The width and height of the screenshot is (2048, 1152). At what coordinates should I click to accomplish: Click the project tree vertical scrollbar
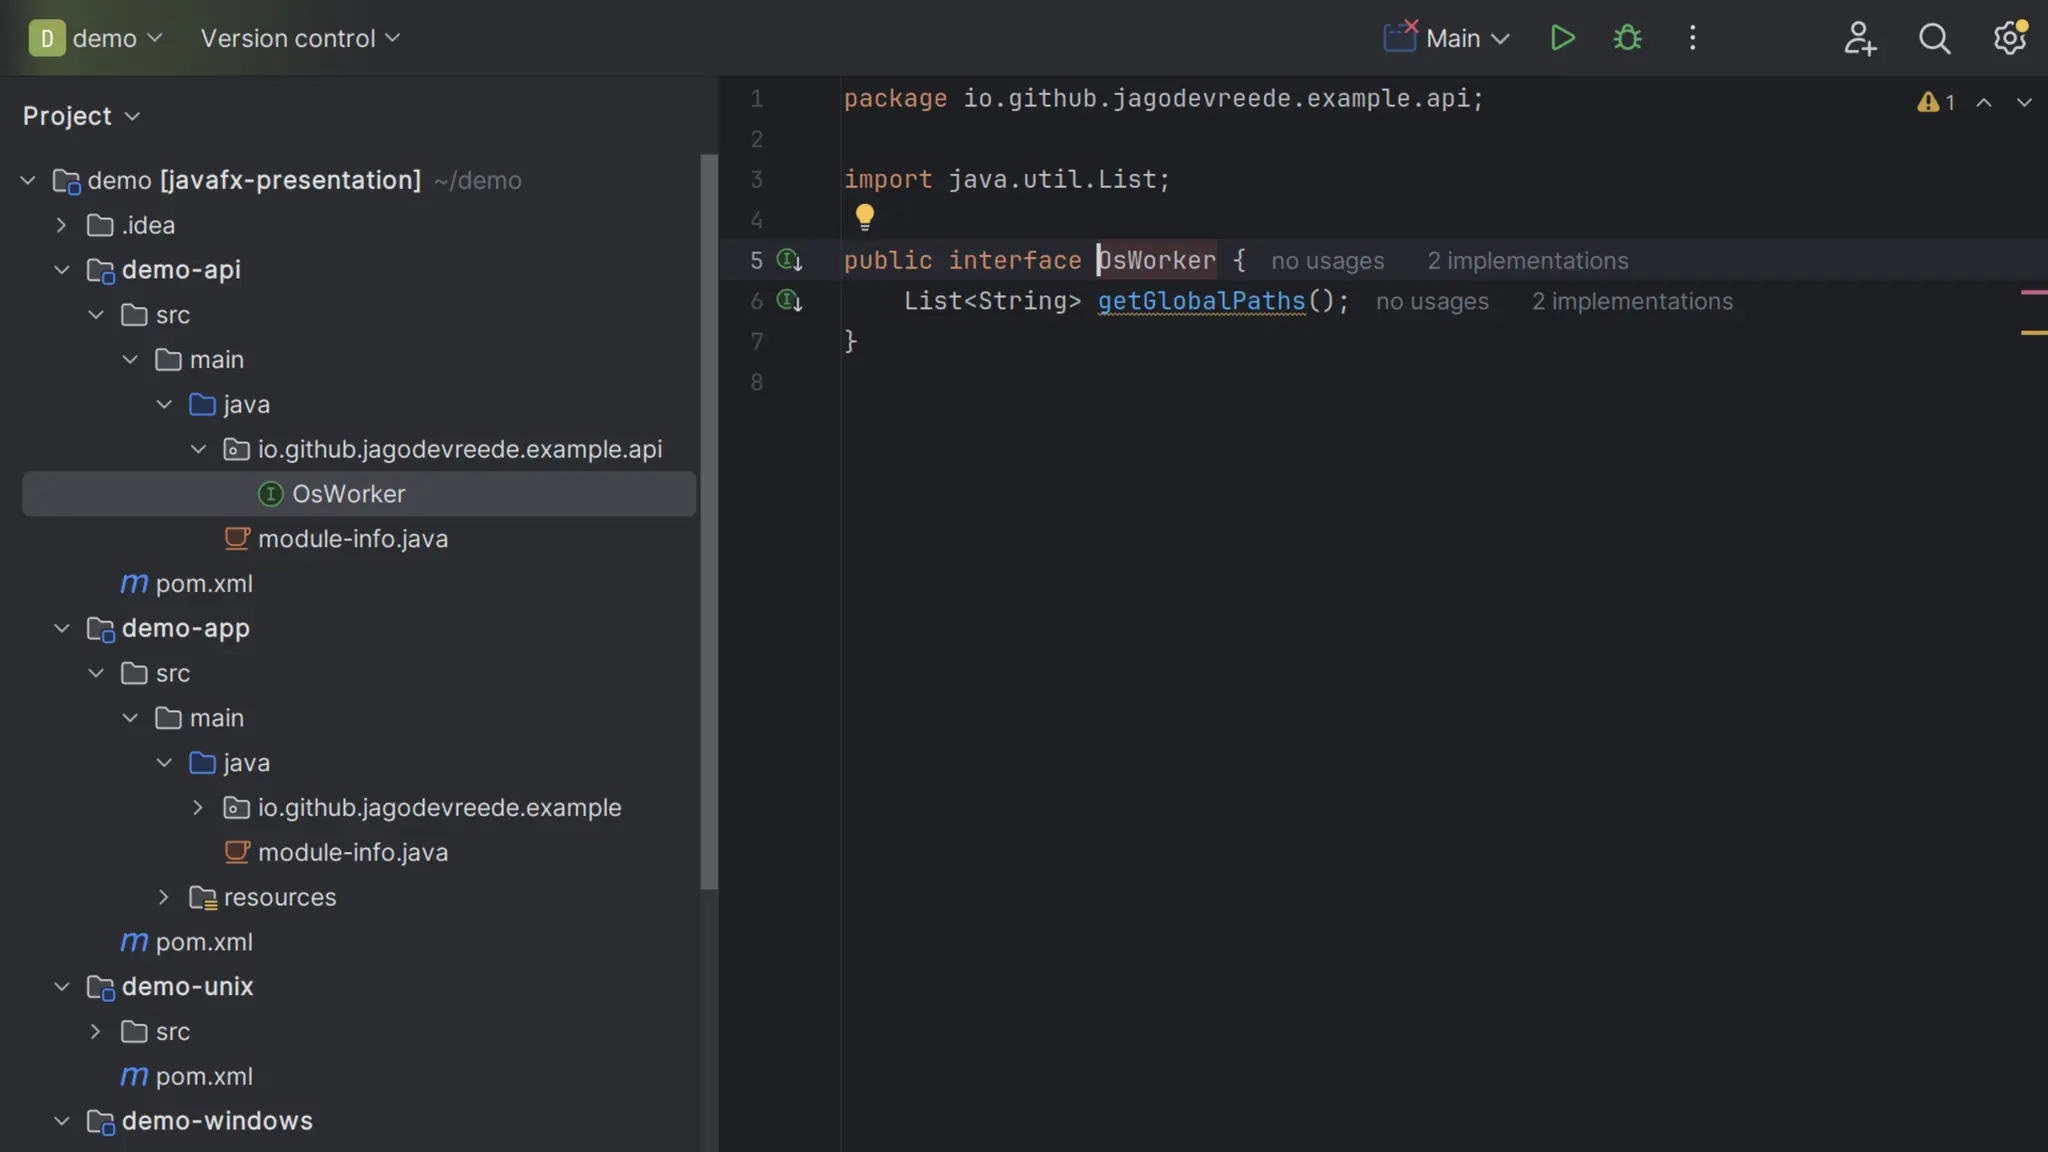[708, 520]
